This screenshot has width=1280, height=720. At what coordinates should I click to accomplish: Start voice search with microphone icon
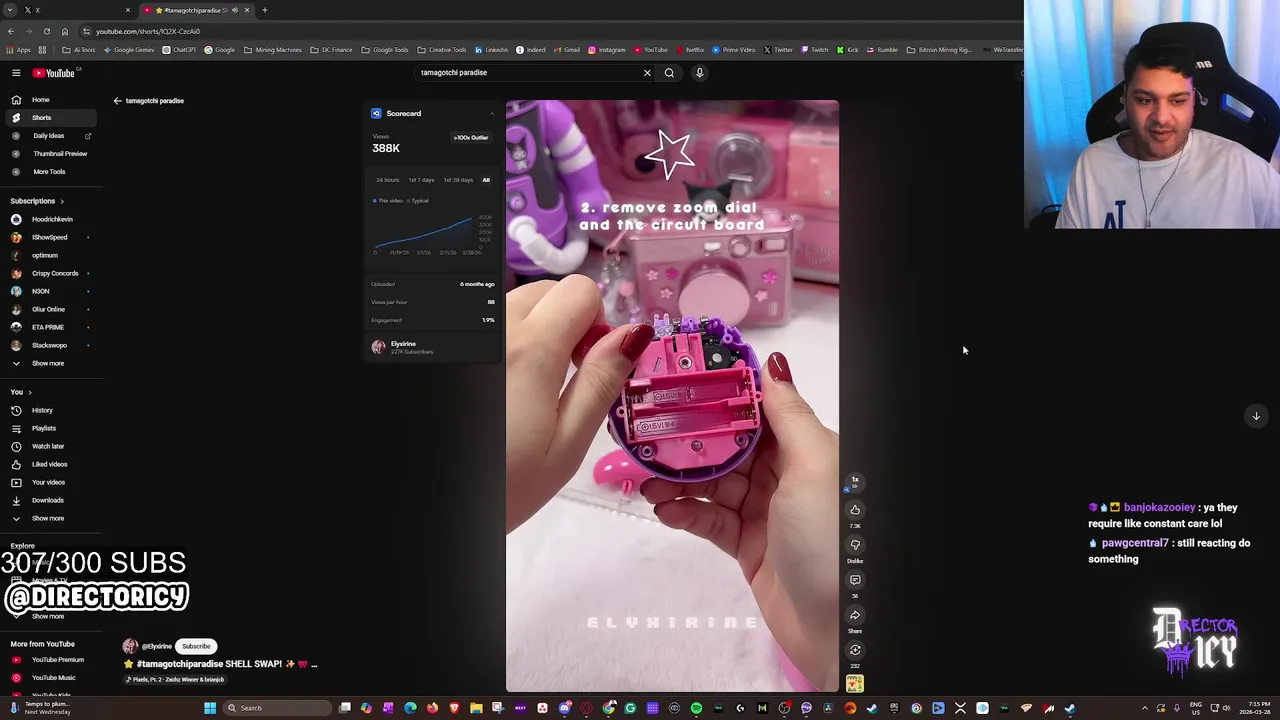click(699, 73)
